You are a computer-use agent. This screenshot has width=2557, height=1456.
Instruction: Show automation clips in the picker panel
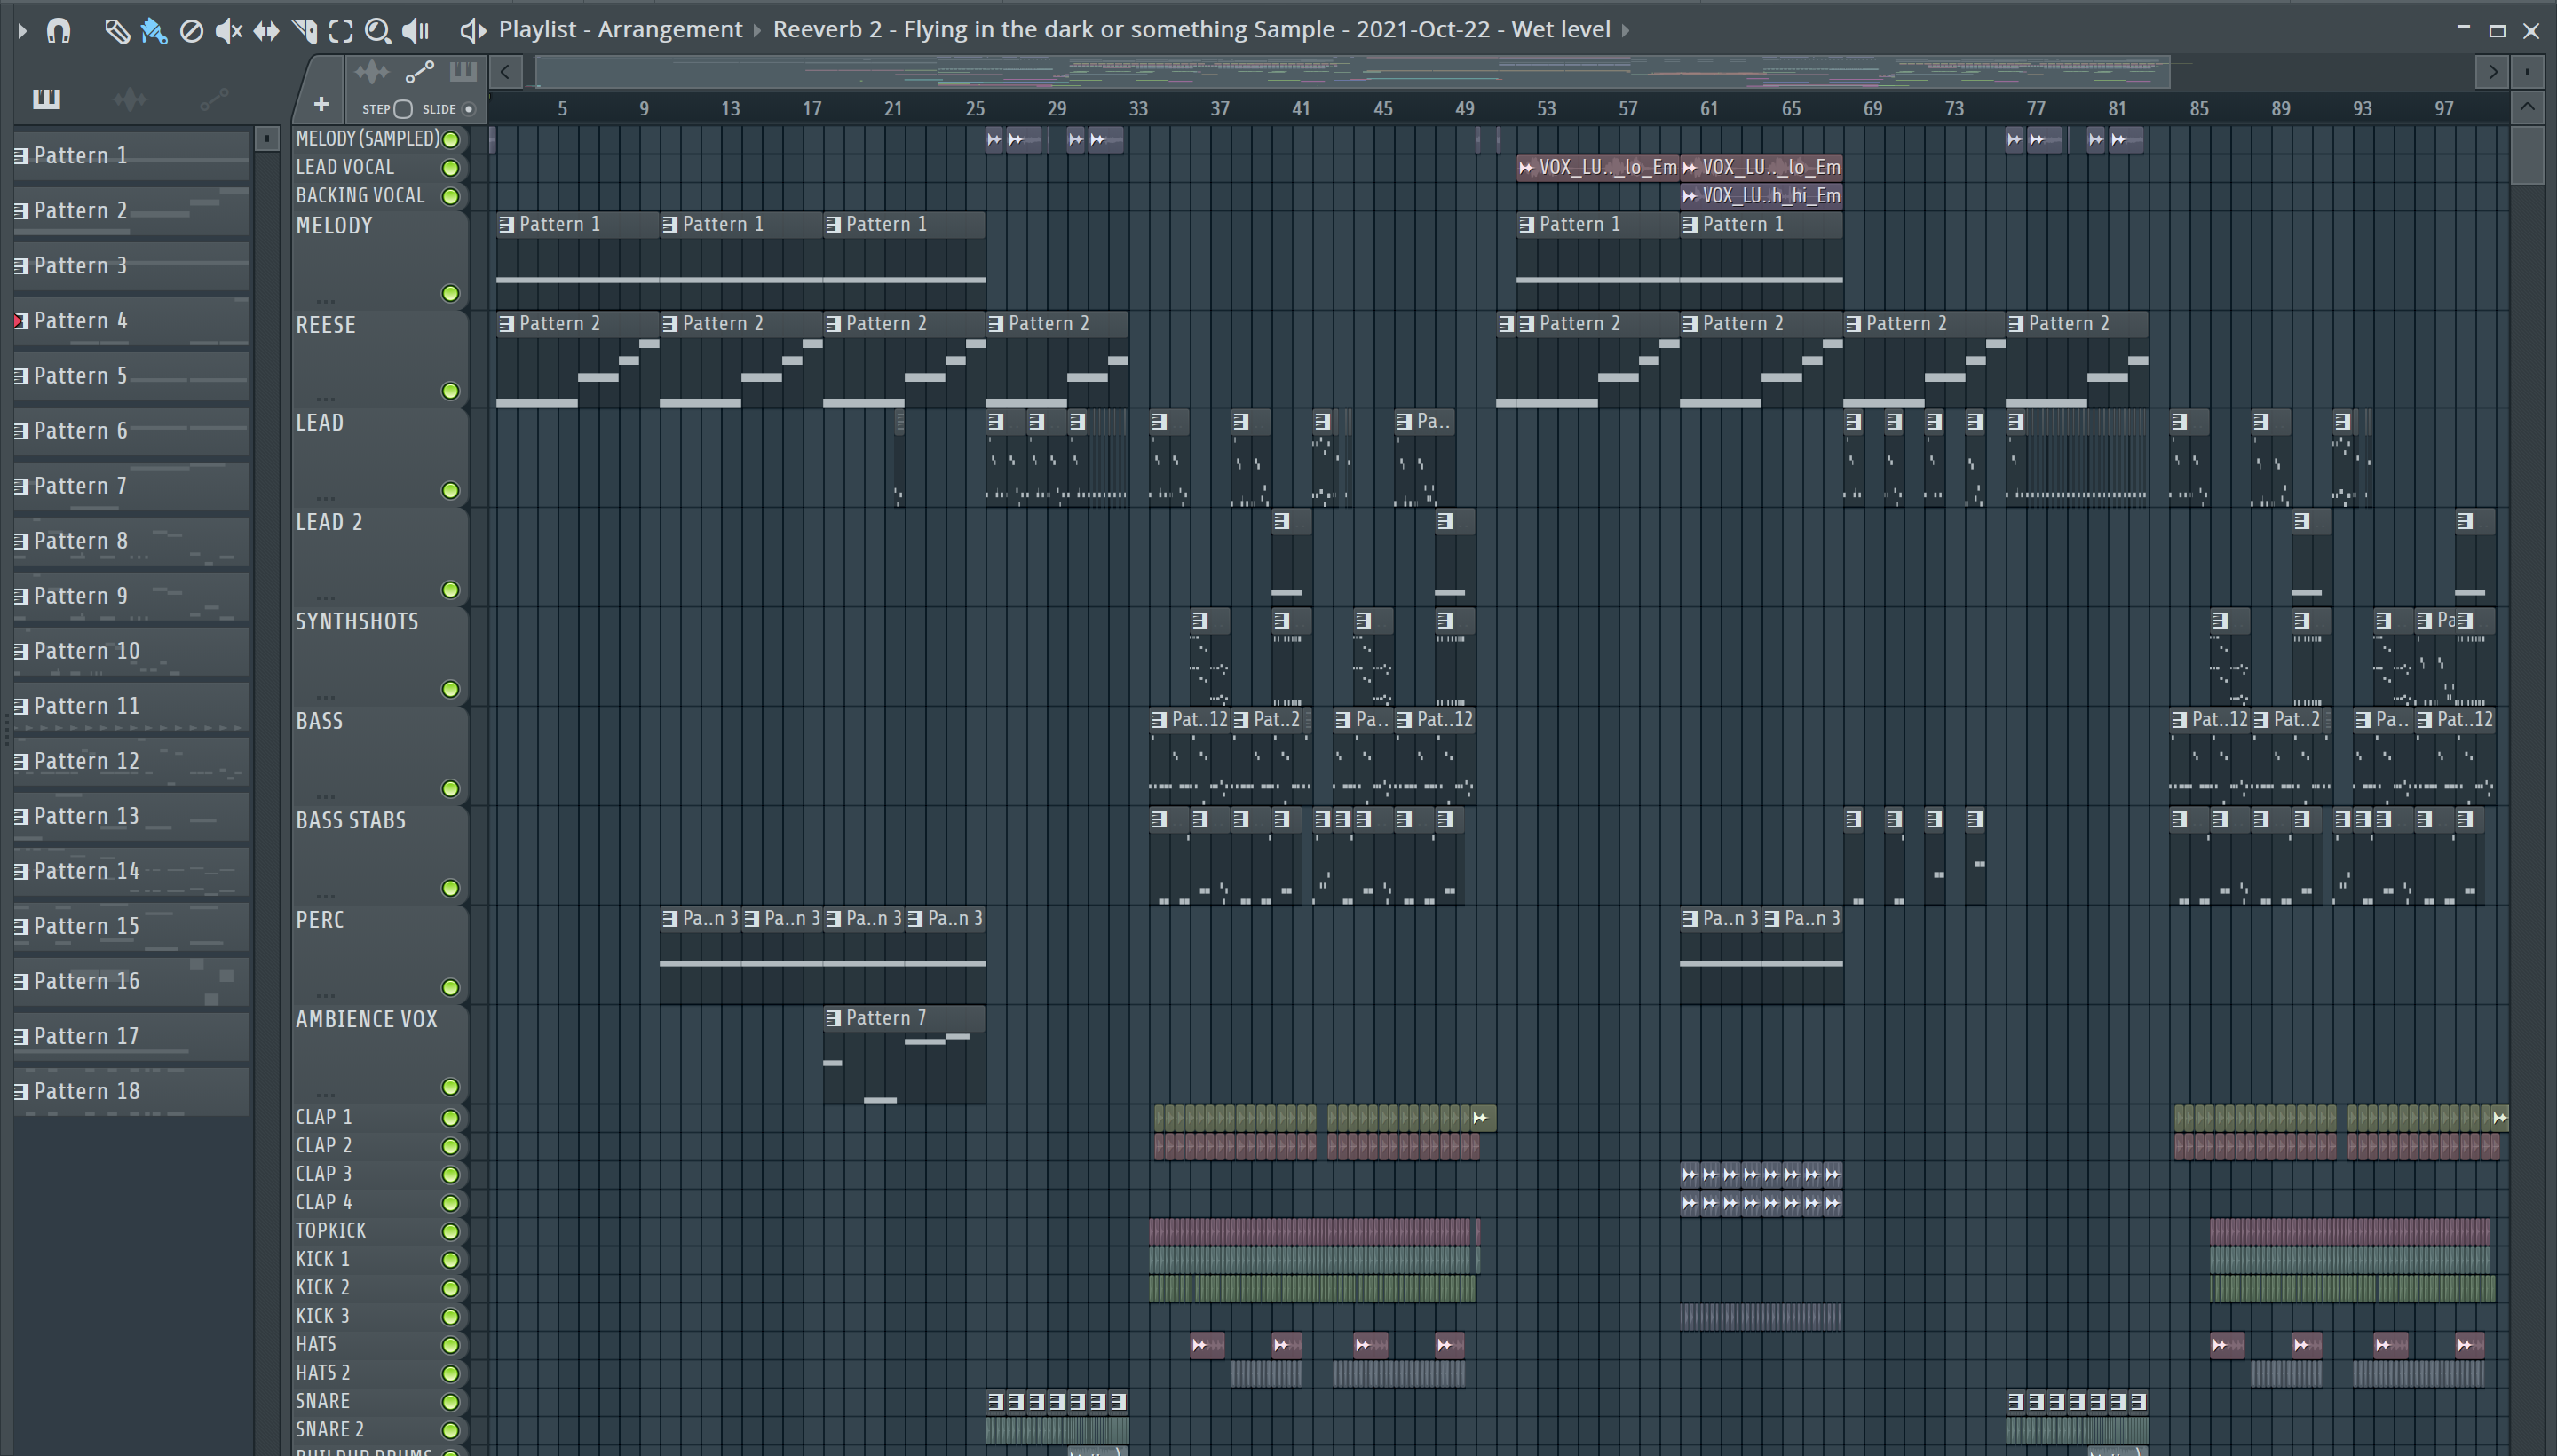pyautogui.click(x=214, y=98)
